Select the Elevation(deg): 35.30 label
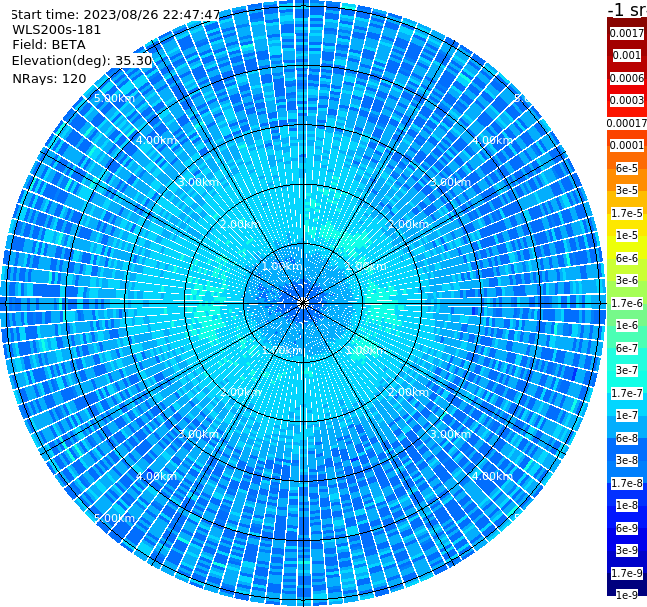Viewport: 647px width, 607px height. pyautogui.click(x=82, y=61)
